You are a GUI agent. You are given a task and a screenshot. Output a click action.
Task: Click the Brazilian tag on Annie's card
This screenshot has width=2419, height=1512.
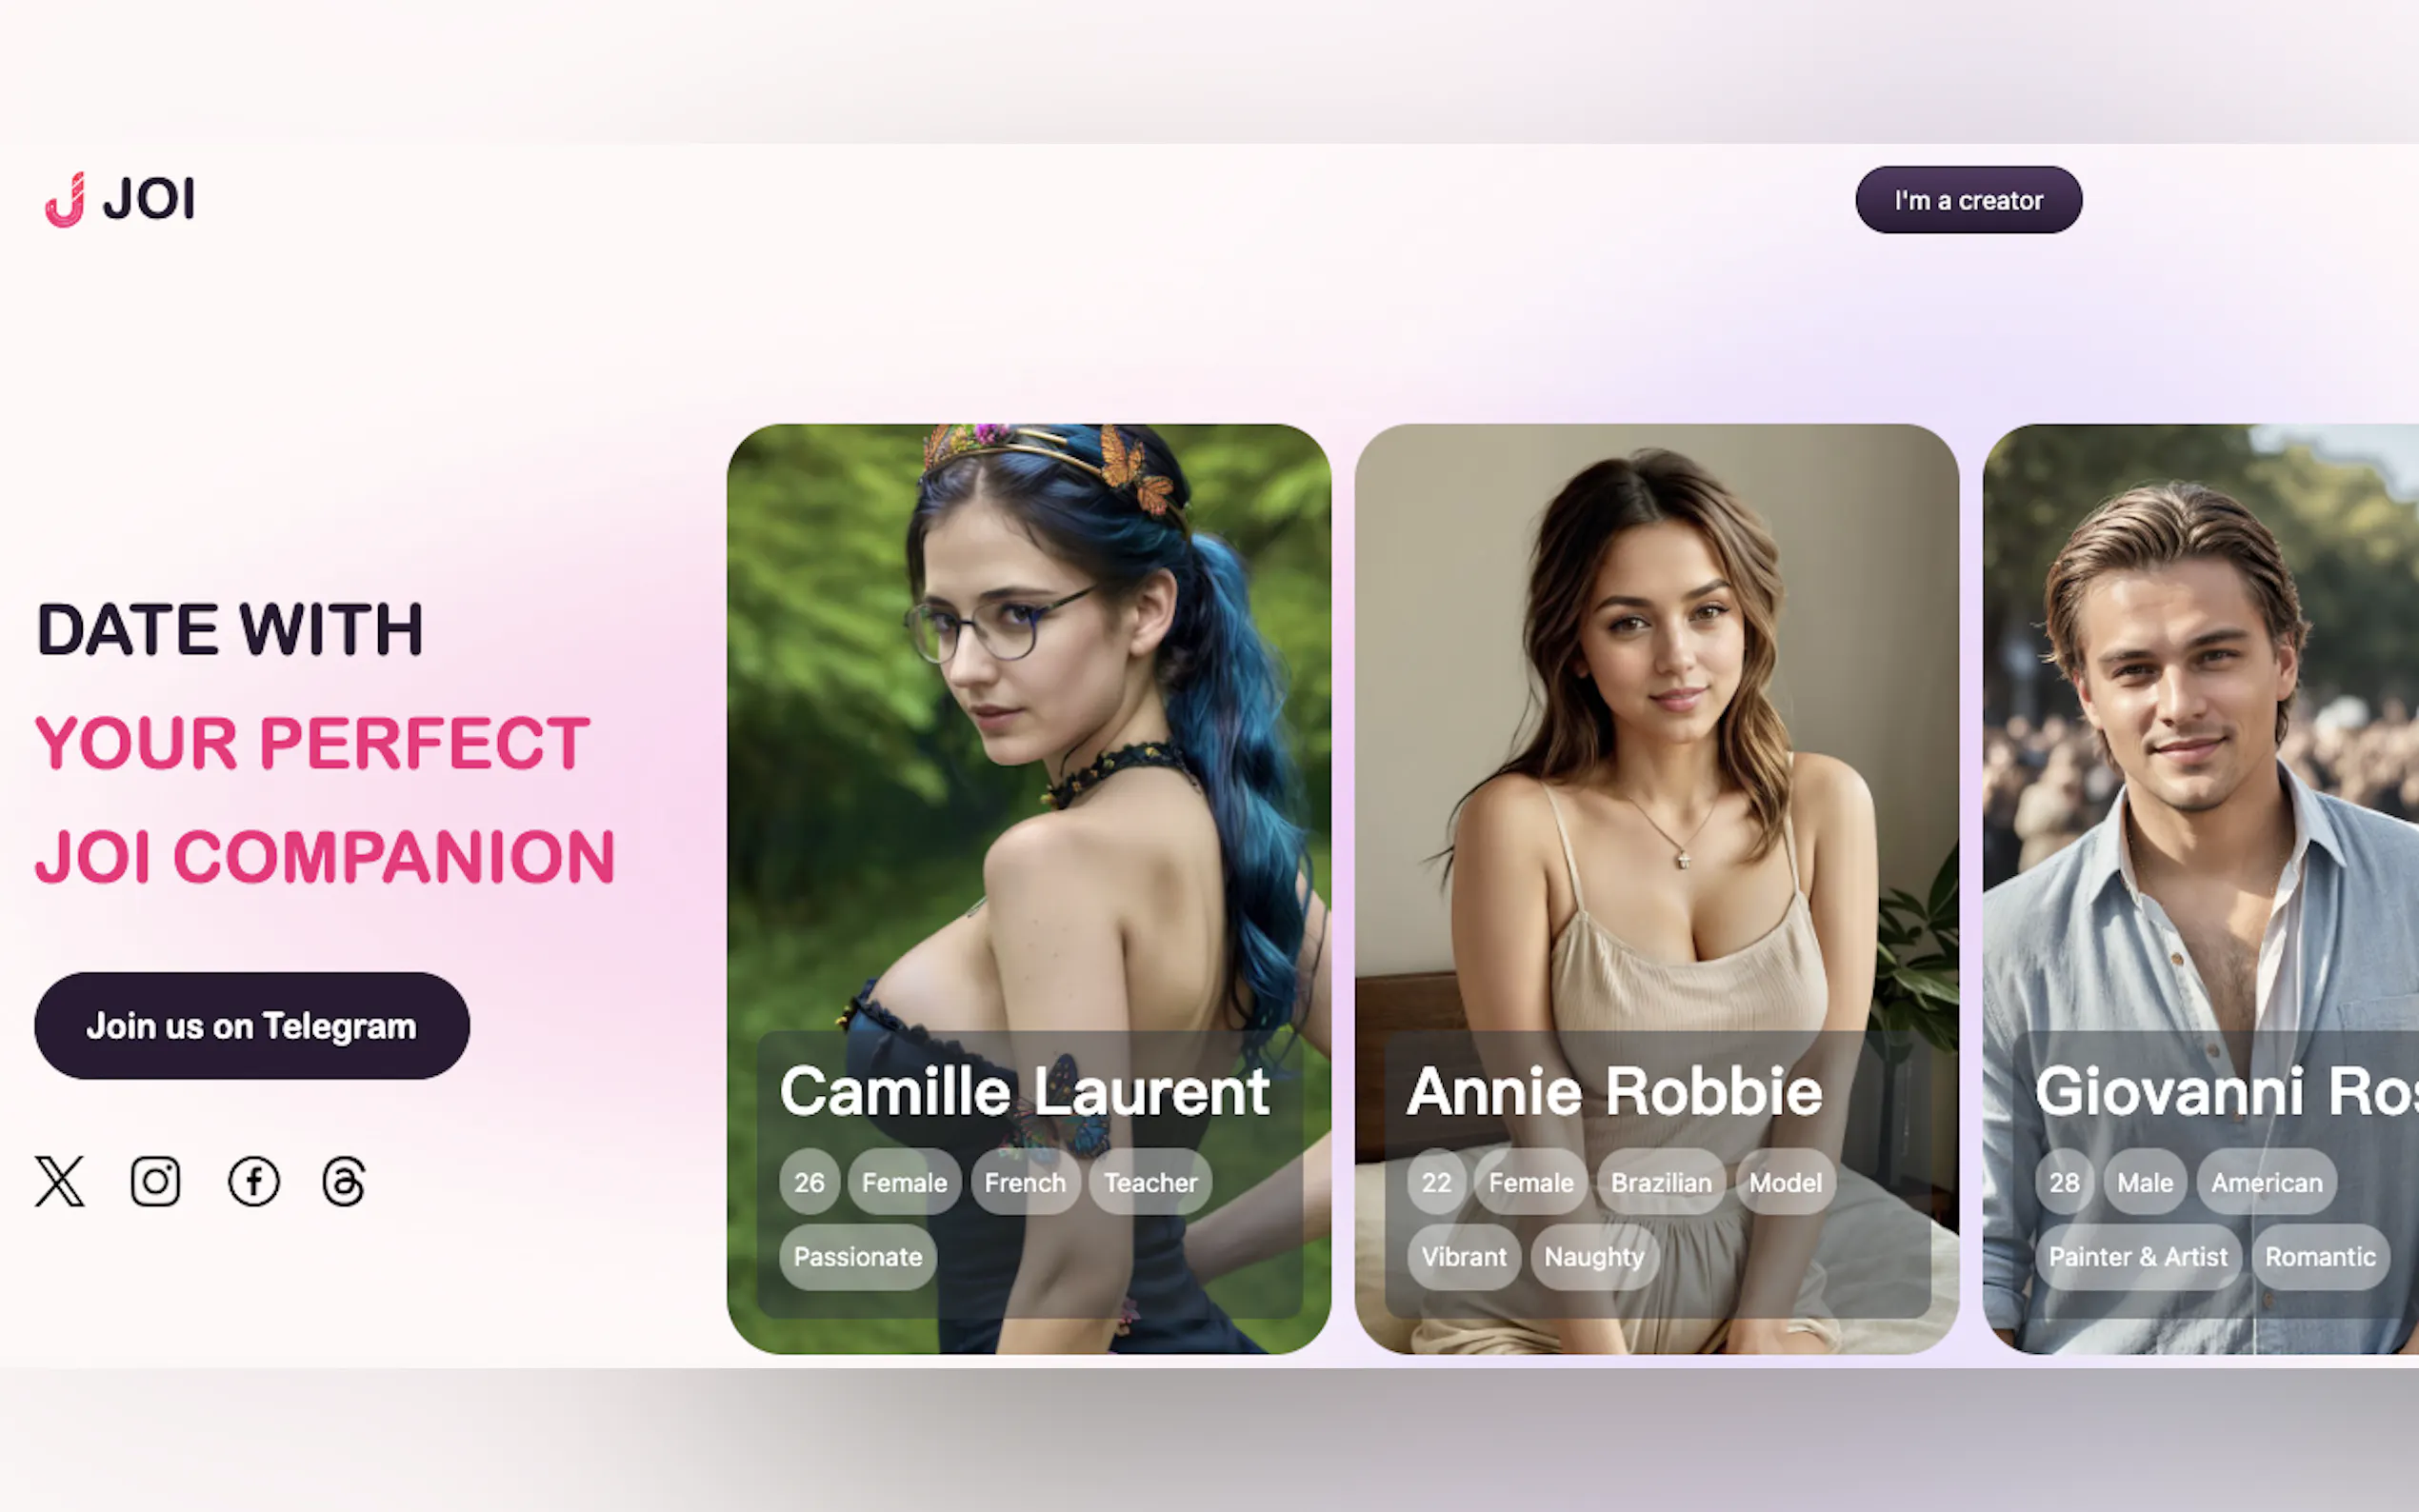(1661, 1182)
